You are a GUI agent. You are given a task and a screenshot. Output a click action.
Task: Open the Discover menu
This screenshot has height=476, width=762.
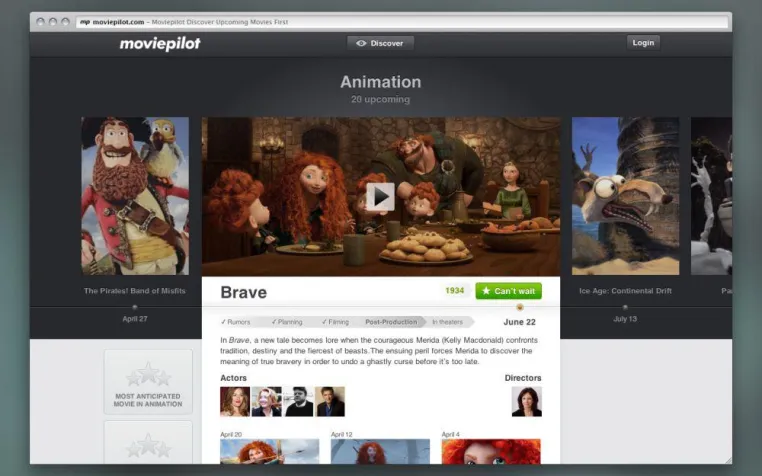tap(380, 43)
